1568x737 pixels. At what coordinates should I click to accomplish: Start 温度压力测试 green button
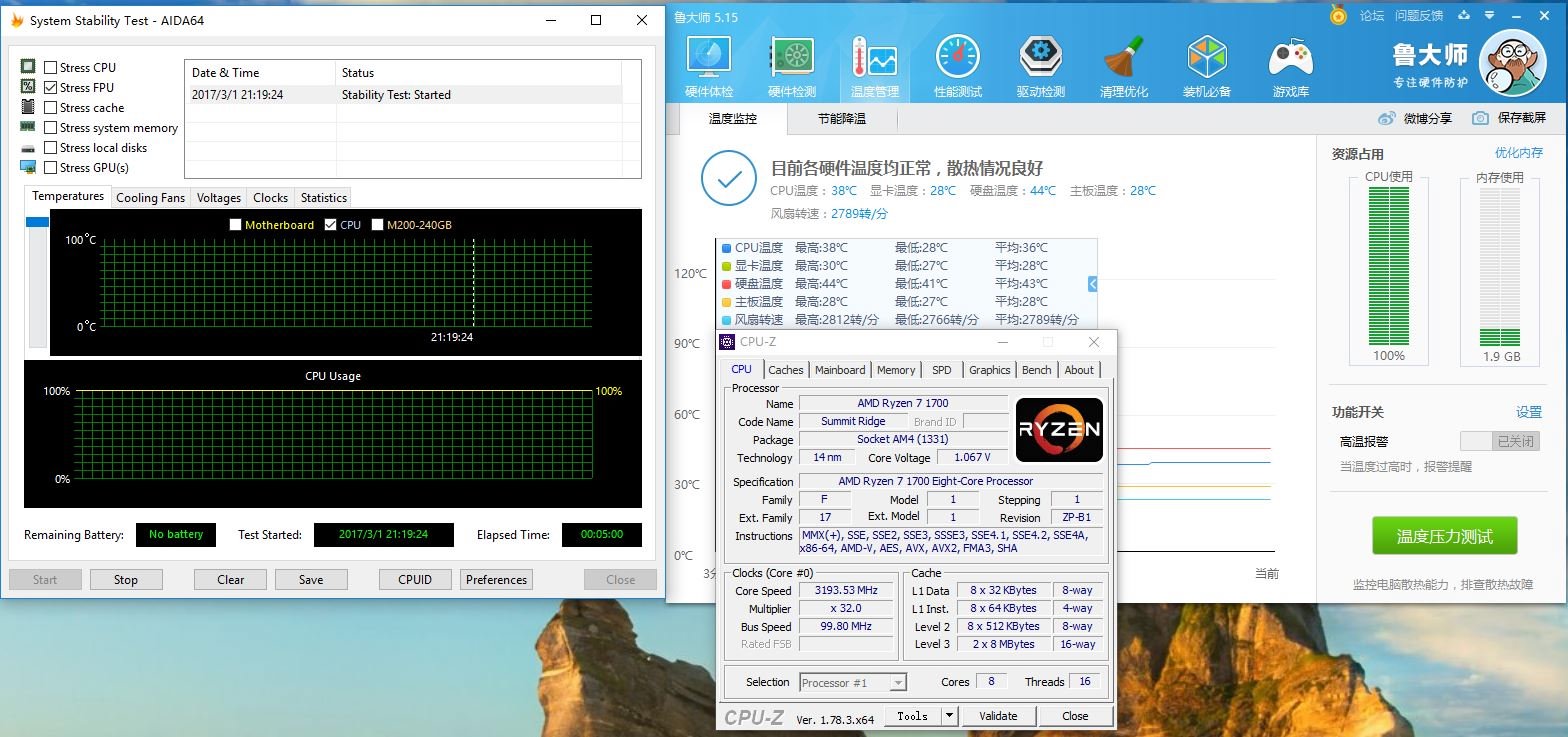1444,536
